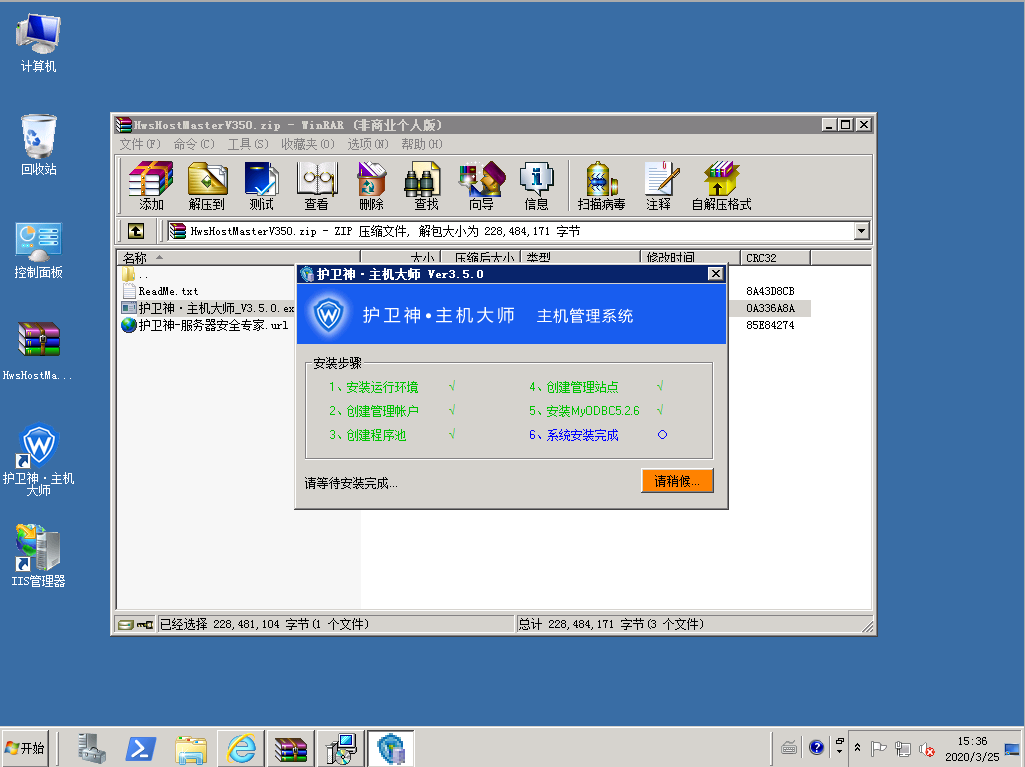
Task: Expand the archive path dropdown arrow
Action: click(x=862, y=231)
